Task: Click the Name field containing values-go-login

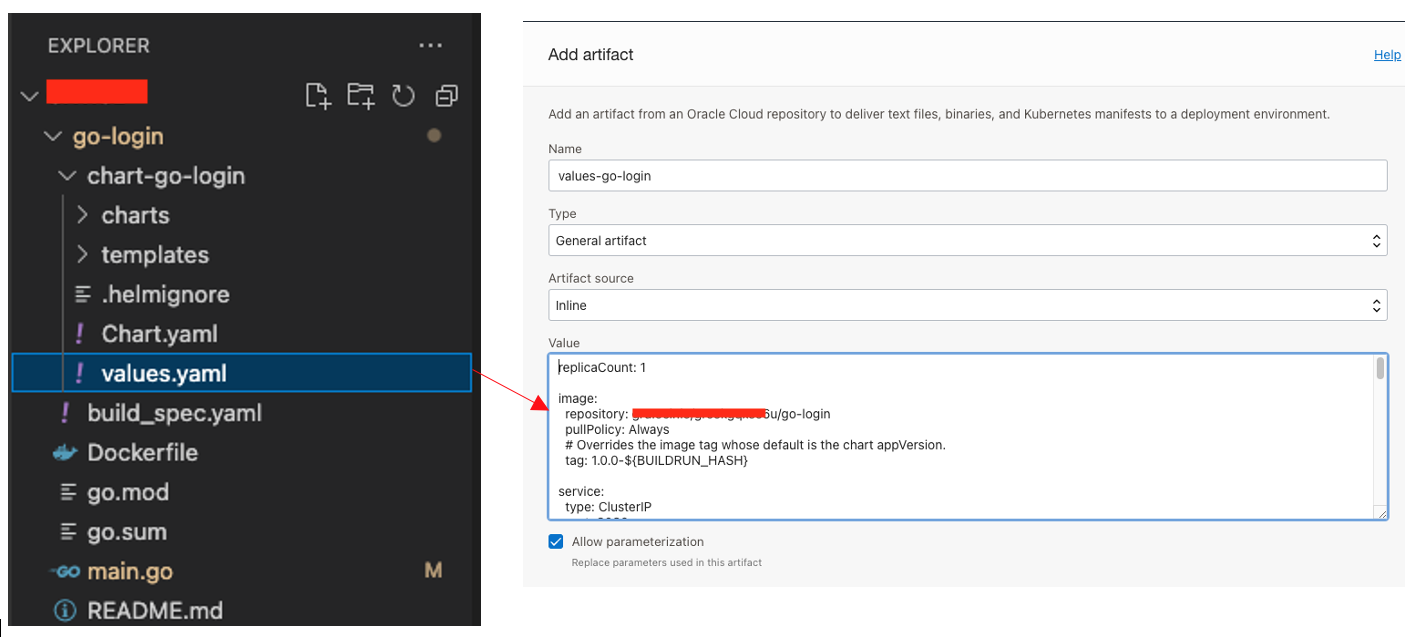Action: tap(968, 175)
